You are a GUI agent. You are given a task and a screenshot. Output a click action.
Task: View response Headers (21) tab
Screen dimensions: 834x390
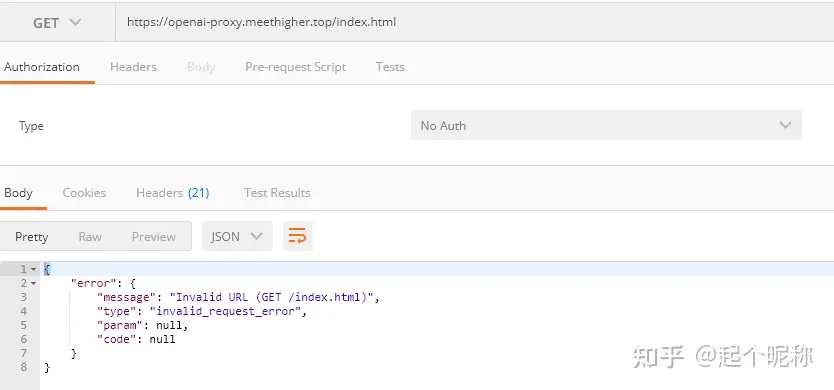173,193
